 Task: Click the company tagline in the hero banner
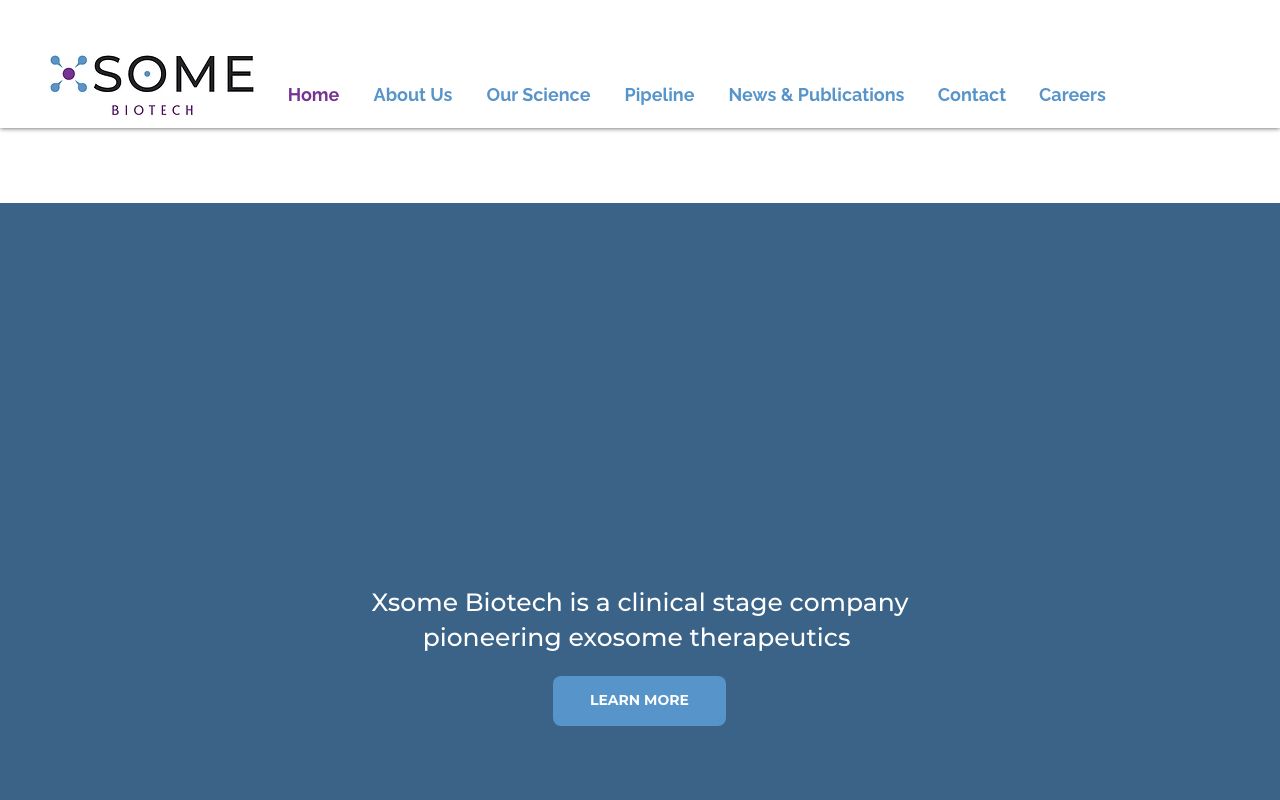[639, 619]
